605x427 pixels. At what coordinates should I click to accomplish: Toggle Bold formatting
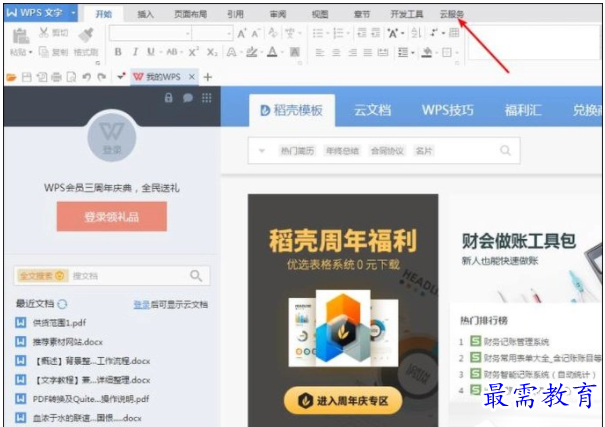pos(118,52)
